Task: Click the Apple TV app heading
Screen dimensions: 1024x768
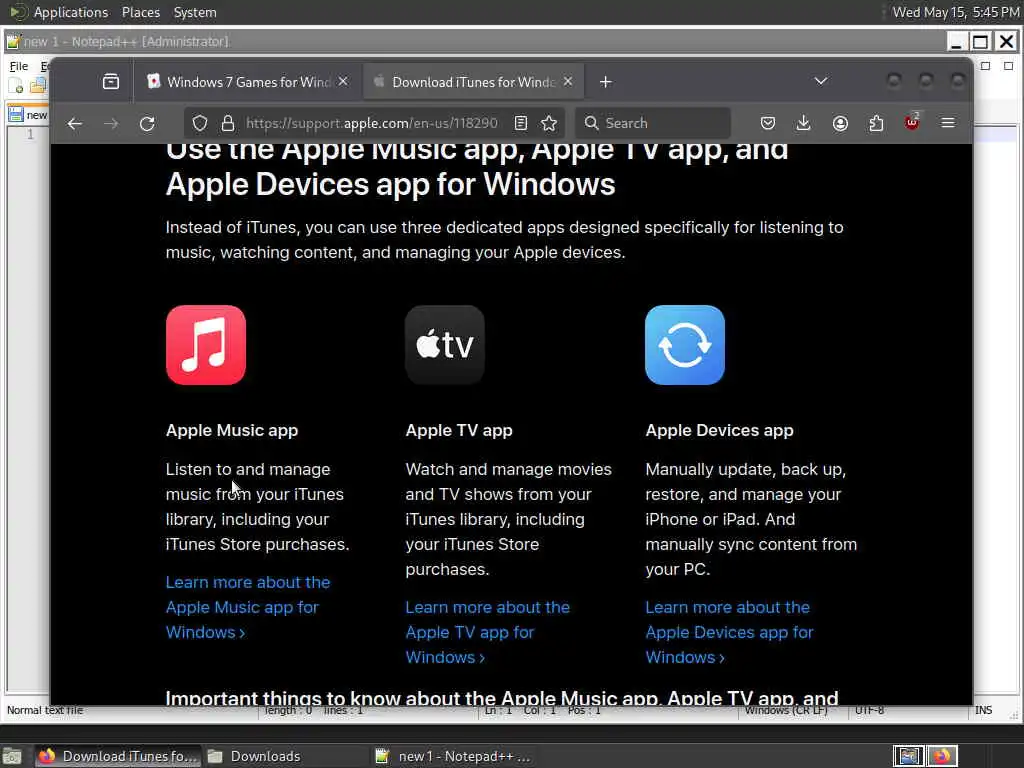Action: [x=459, y=430]
